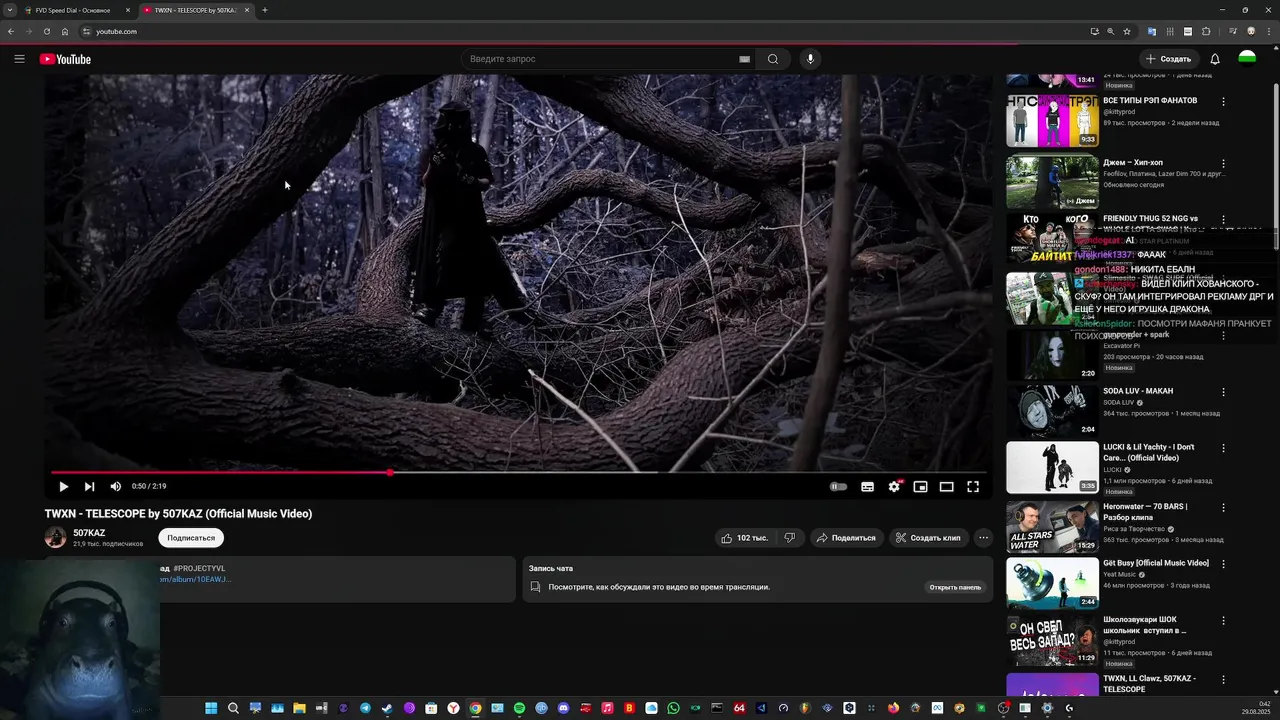Switch to the FVD Speed Dial tab
1280x720 pixels.
tap(72, 10)
